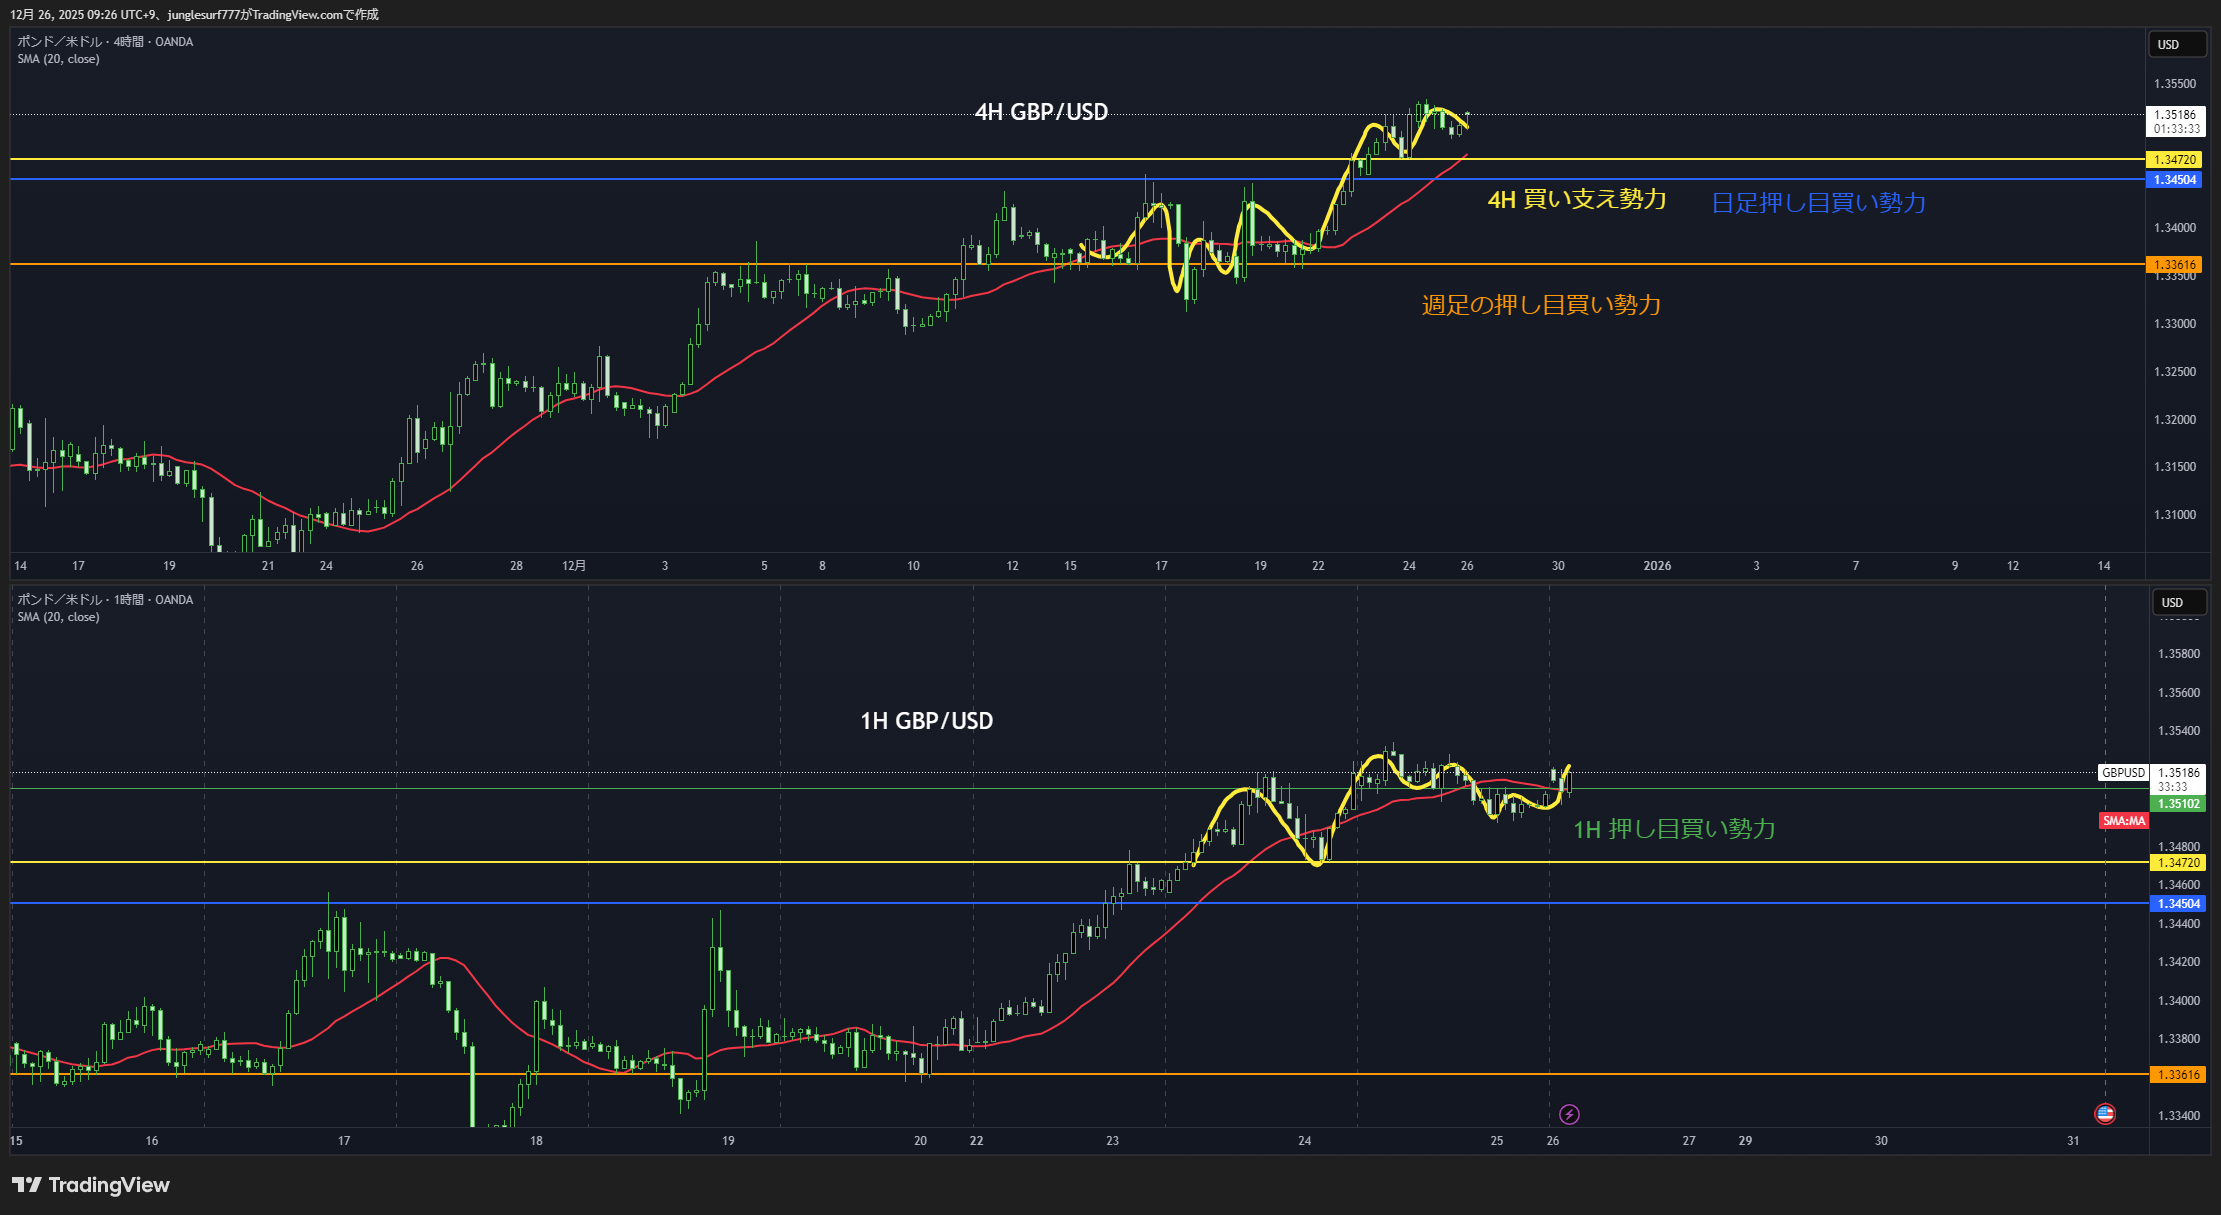This screenshot has height=1215, width=2221.
Task: Select green '1H 押し目買い勢力' text annotation
Action: pos(1674,829)
